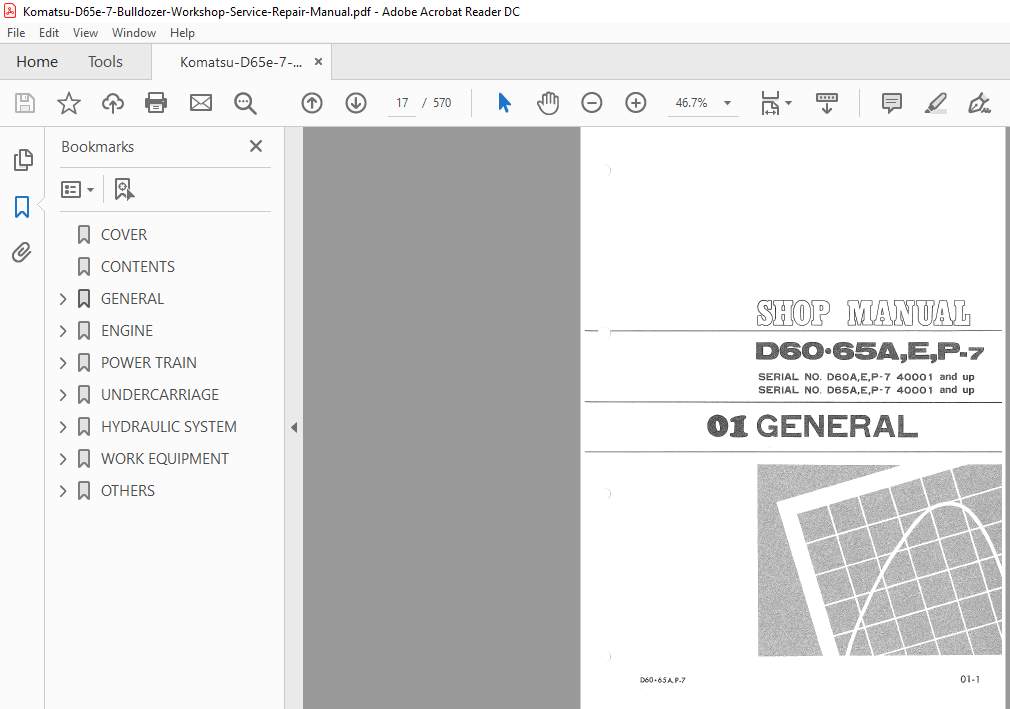
Task: Click the read mode scrolling icon
Action: 827,103
